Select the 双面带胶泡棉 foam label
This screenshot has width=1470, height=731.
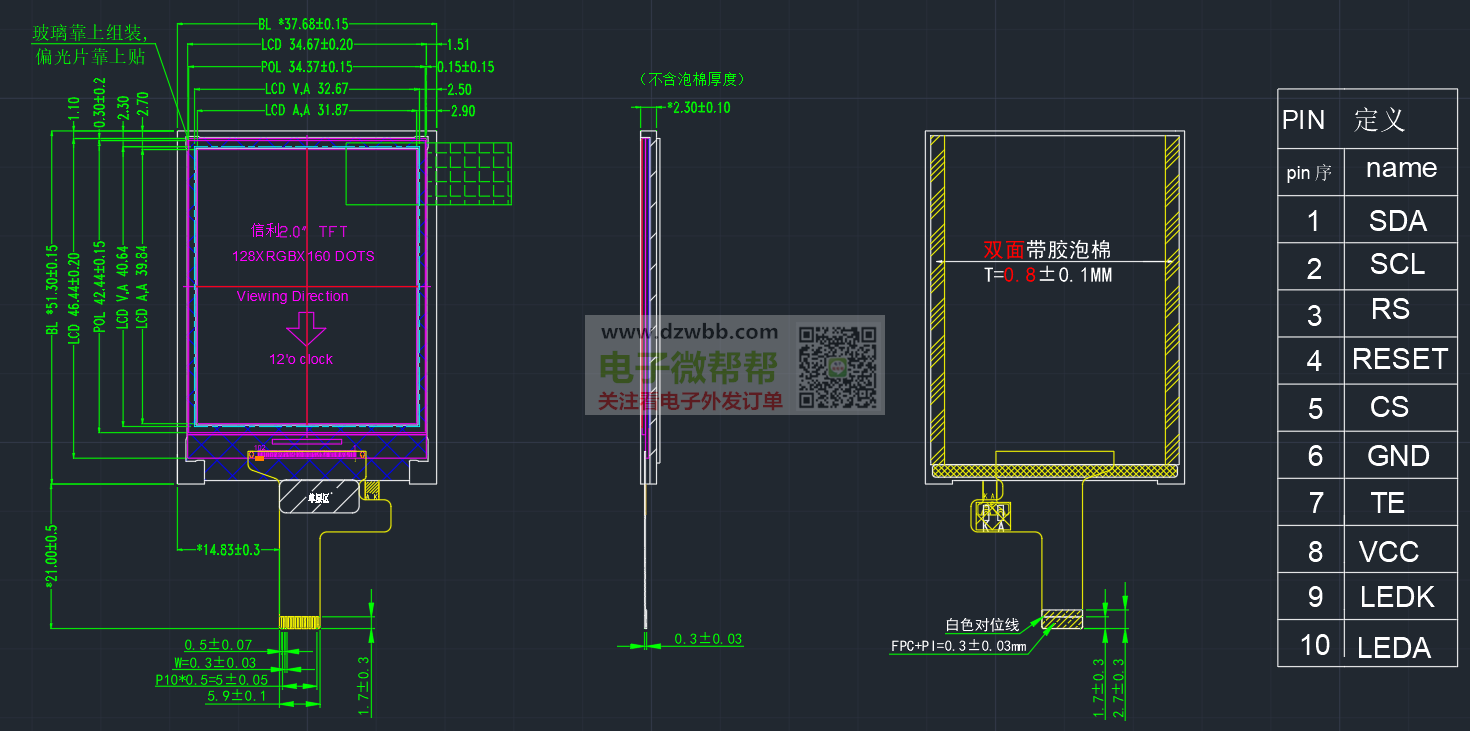pos(1047,250)
